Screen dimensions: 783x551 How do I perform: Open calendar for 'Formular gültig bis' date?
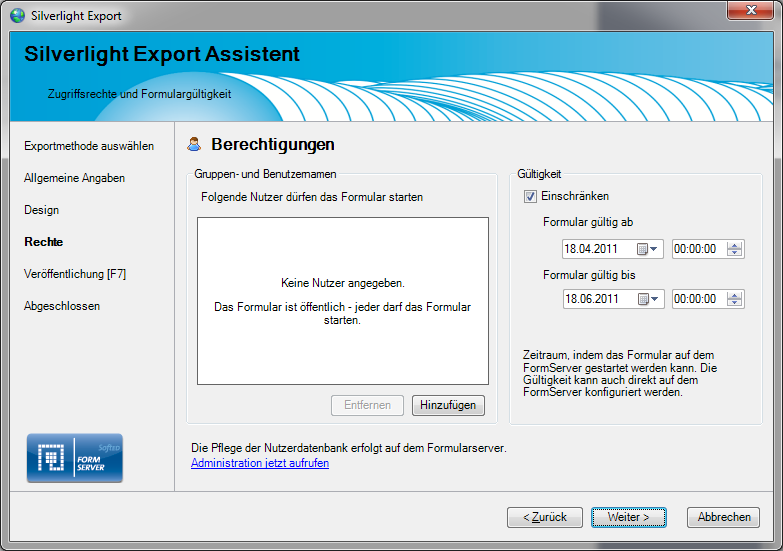click(649, 299)
